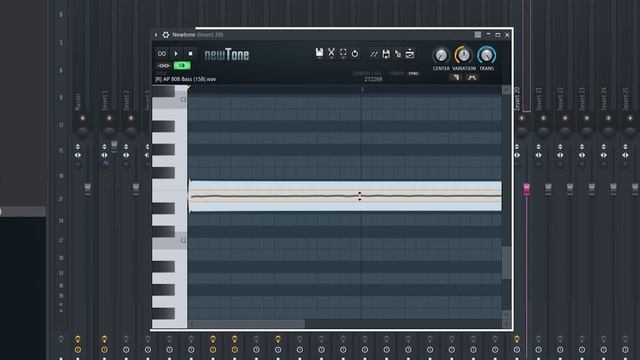This screenshot has width=640, height=360.
Task: Click left small button under VARIATION knob
Action: coord(455,77)
